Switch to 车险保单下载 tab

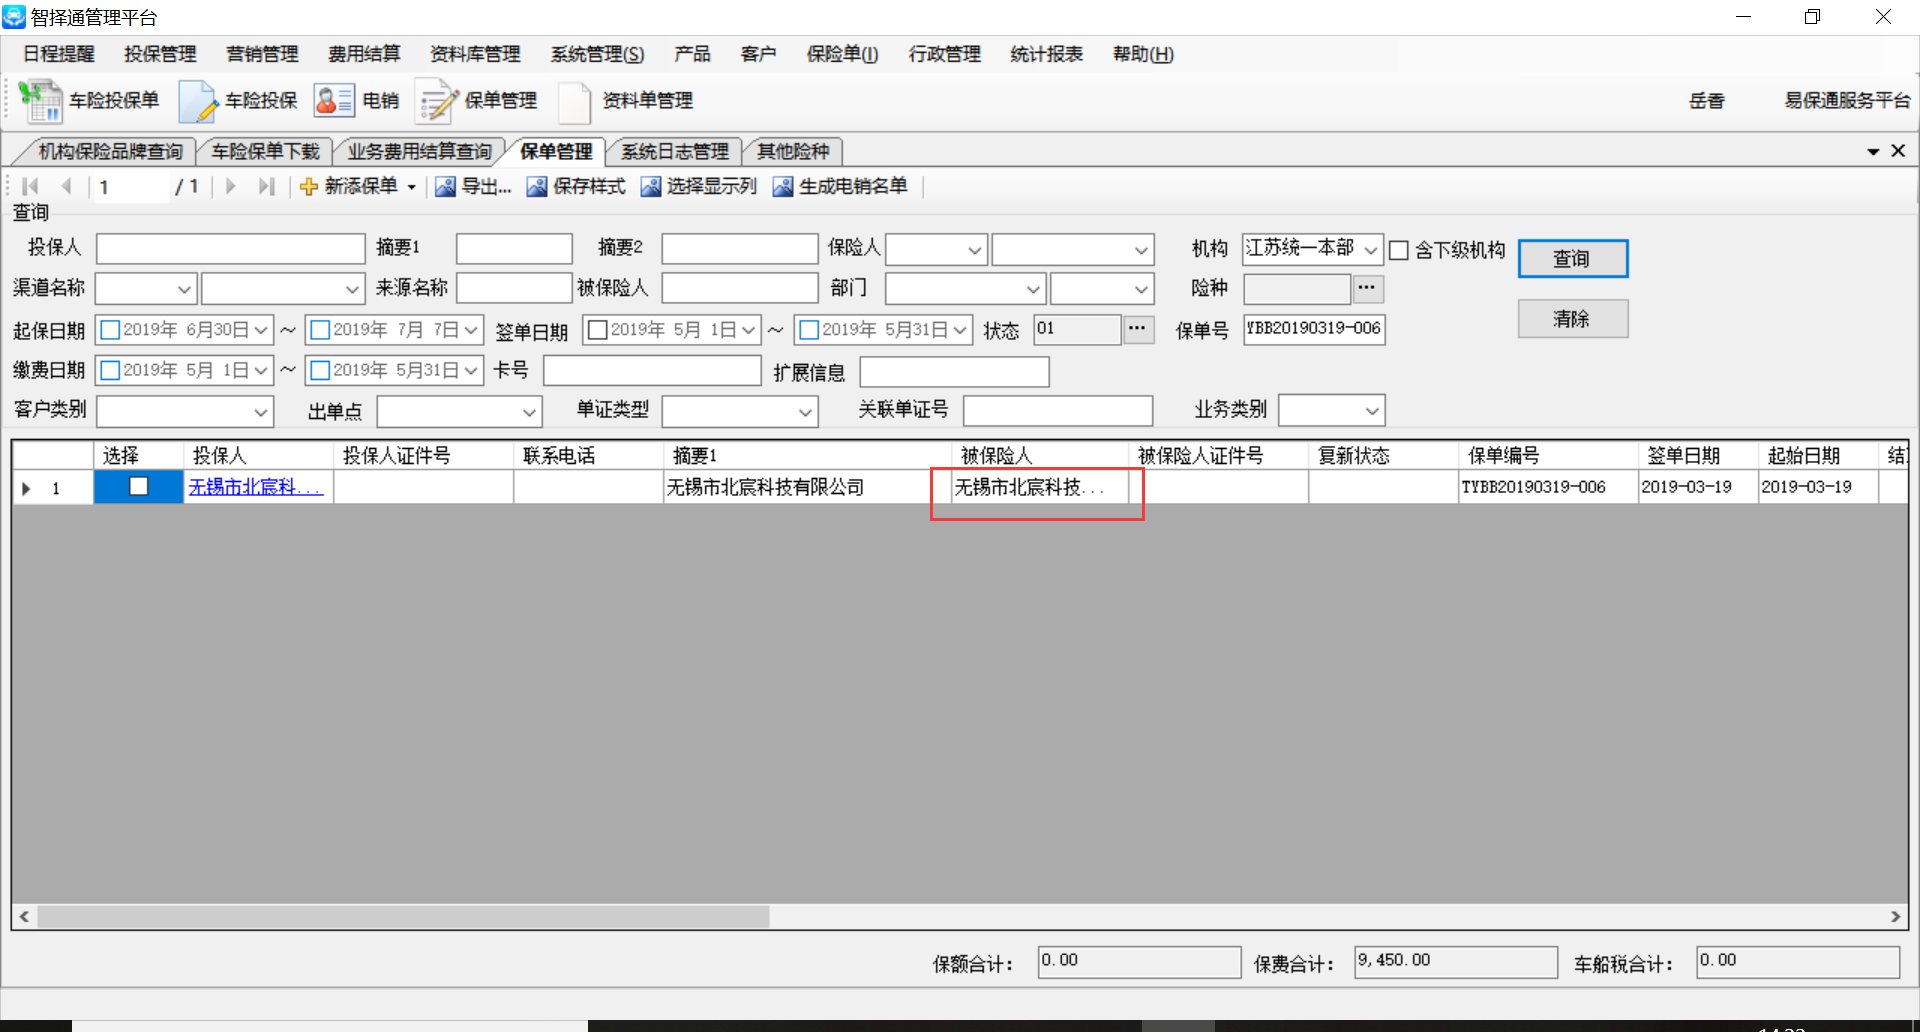tap(265, 152)
